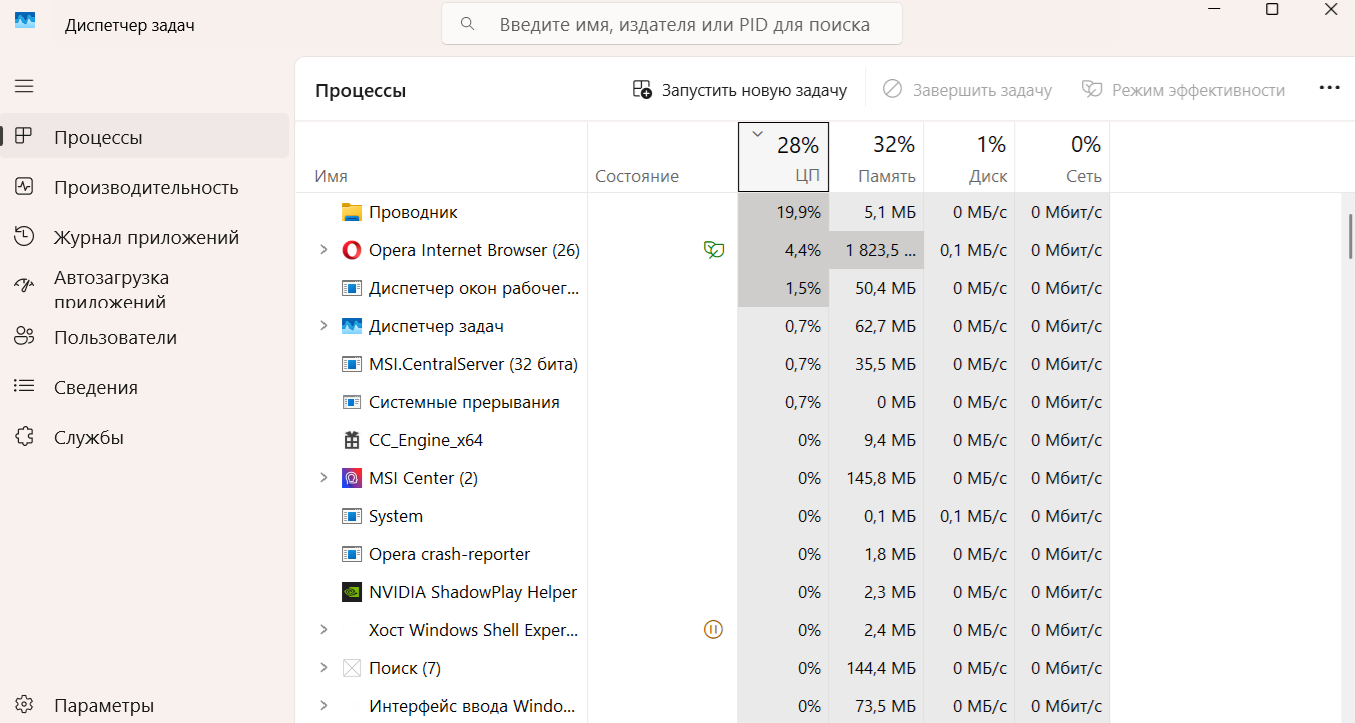Click the Службы services puzzle icon
The image size is (1355, 723).
(x=24, y=437)
